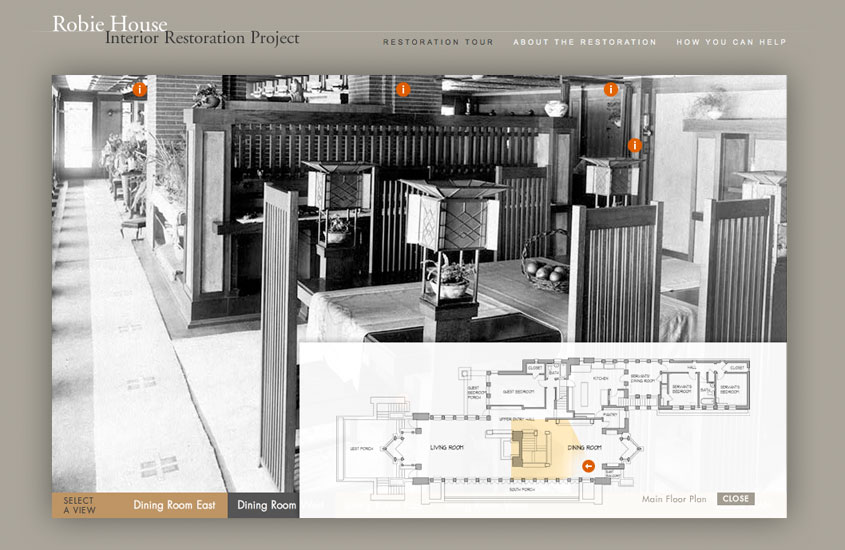Click the Interior Restoration Project subtitle
This screenshot has height=550, width=845.
pyautogui.click(x=202, y=38)
